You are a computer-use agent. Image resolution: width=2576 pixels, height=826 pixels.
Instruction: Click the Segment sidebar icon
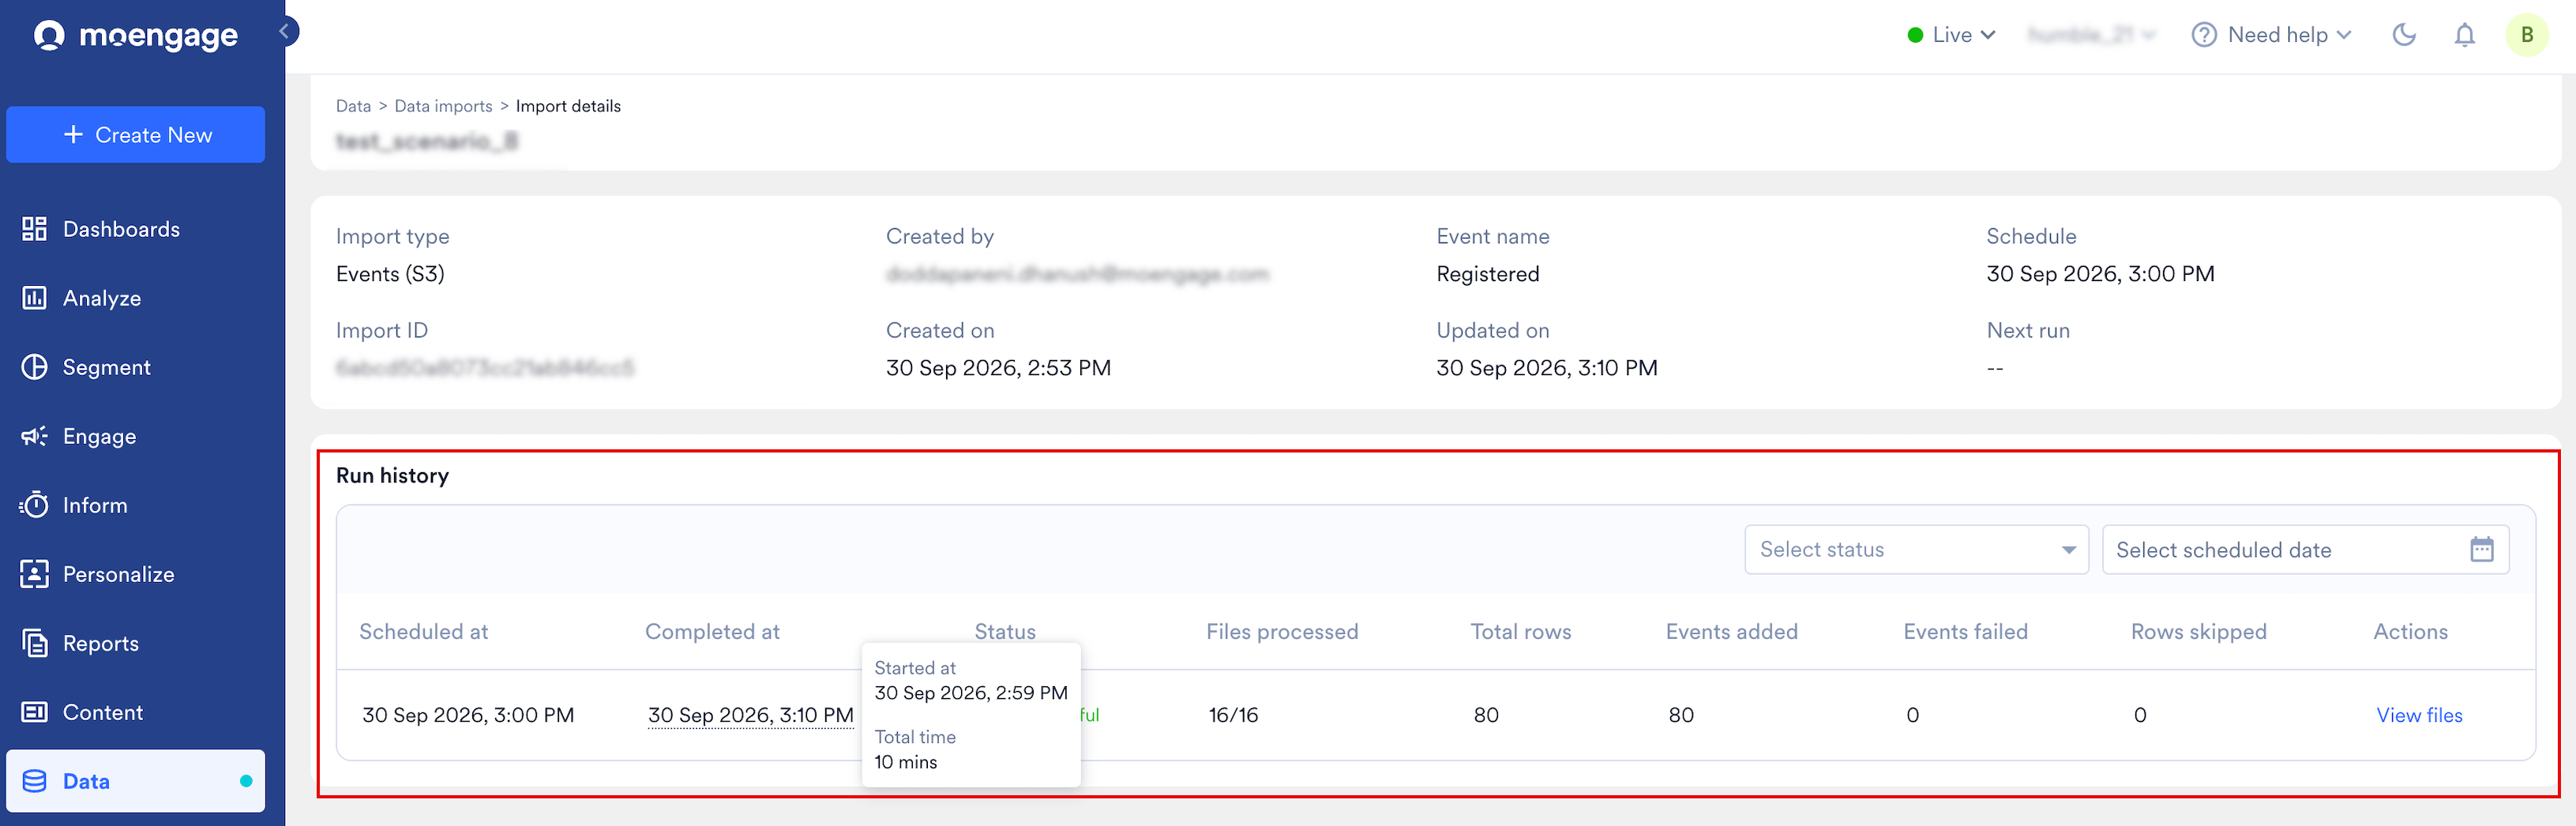pyautogui.click(x=35, y=367)
